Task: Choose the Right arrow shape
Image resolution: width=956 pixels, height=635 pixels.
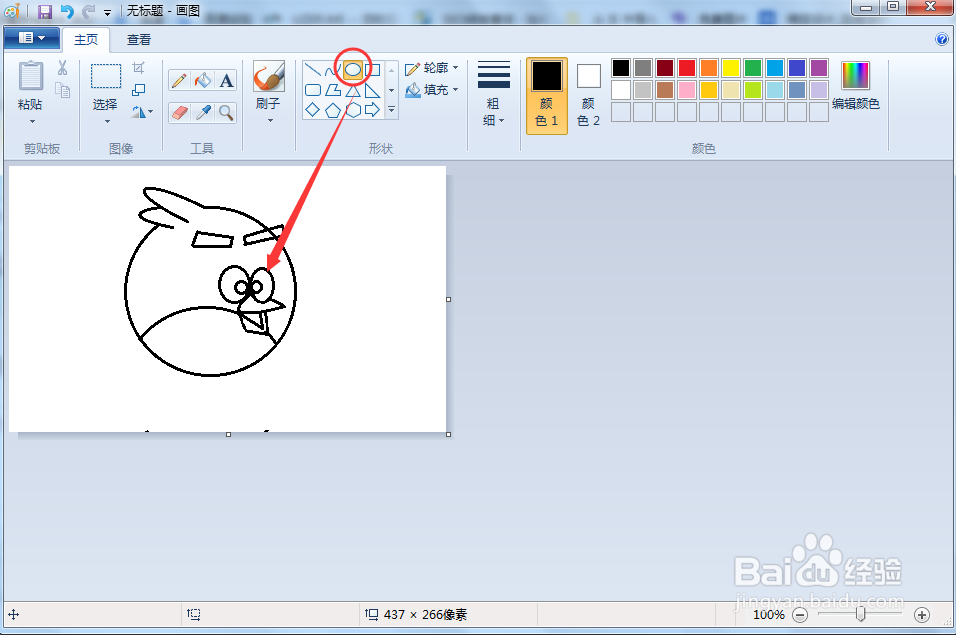Action: coord(373,110)
